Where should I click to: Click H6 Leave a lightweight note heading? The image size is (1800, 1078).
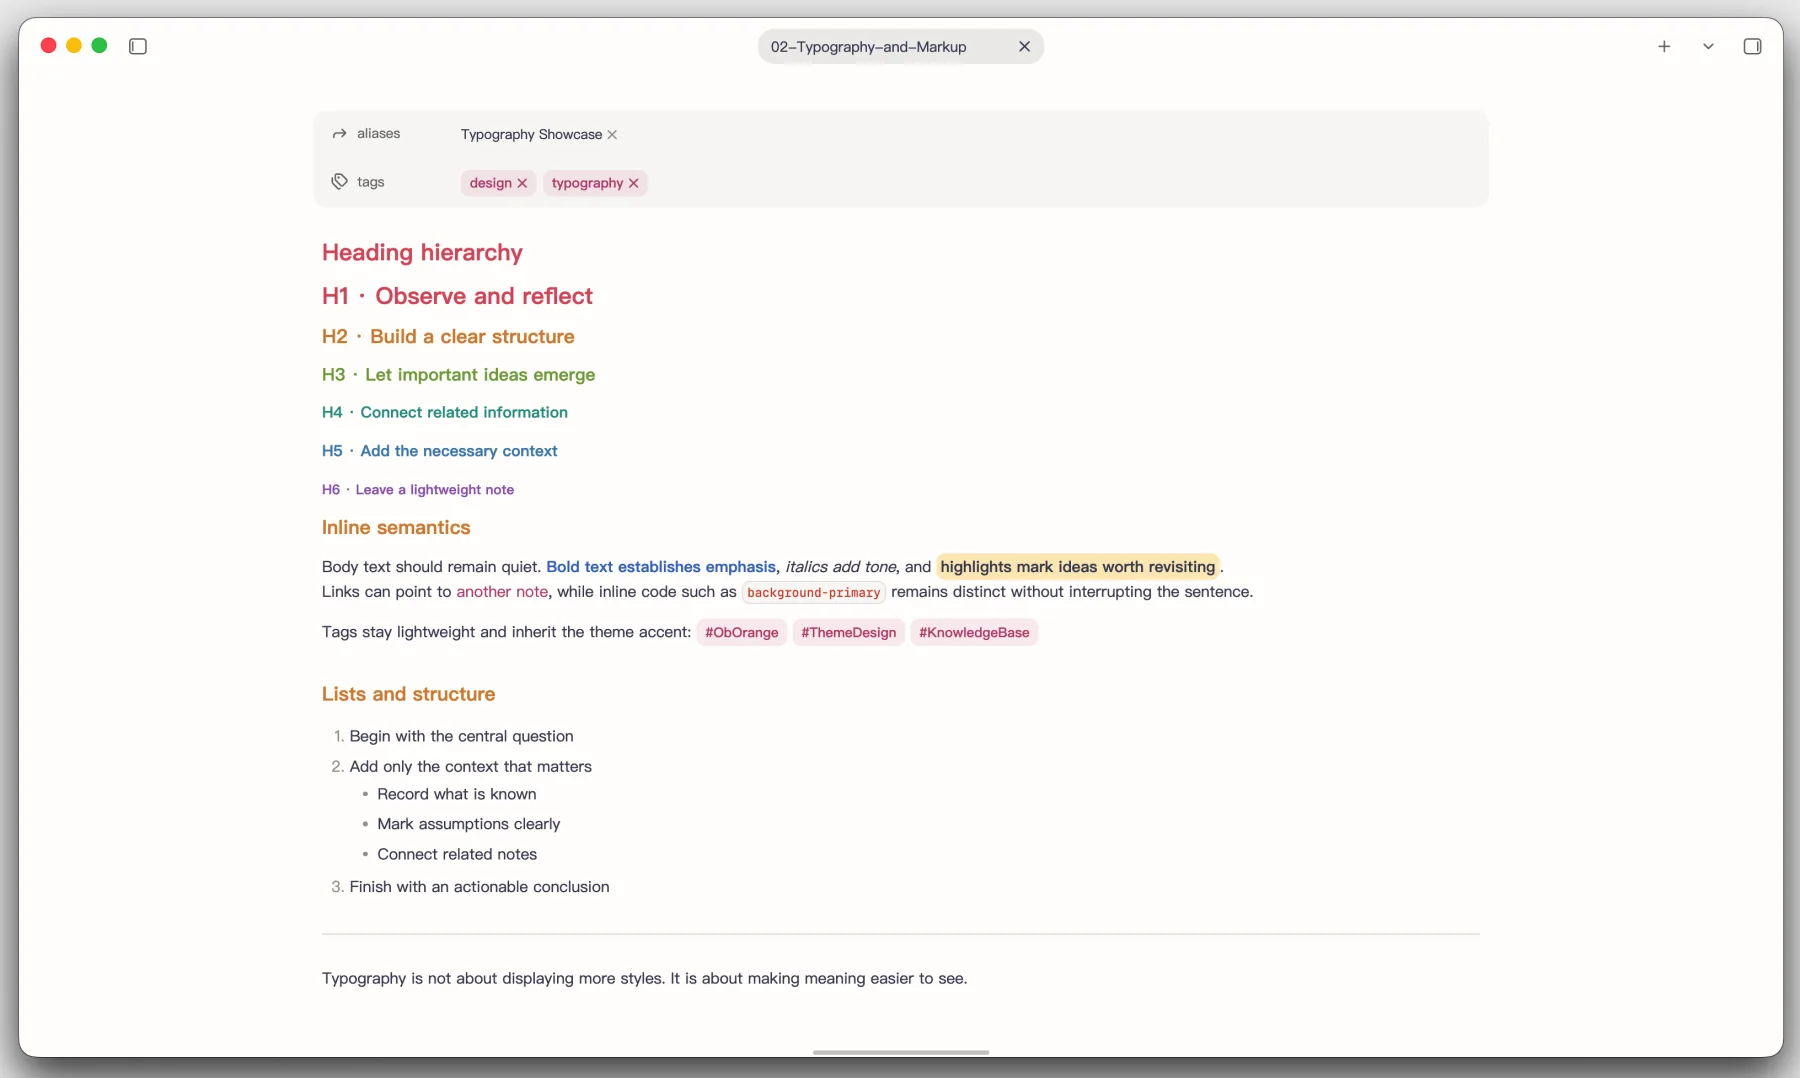(417, 489)
